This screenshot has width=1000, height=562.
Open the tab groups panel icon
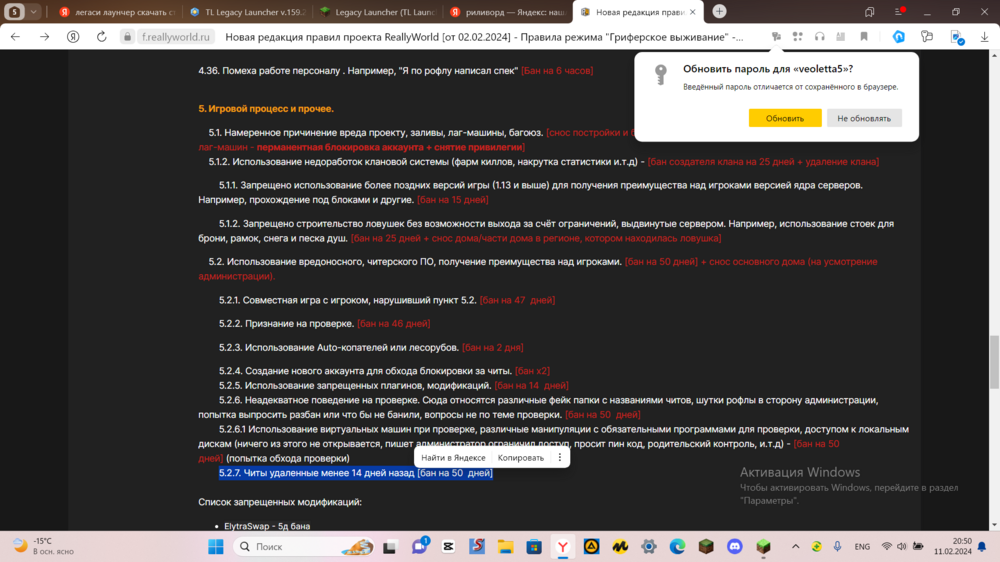pyautogui.click(x=14, y=11)
